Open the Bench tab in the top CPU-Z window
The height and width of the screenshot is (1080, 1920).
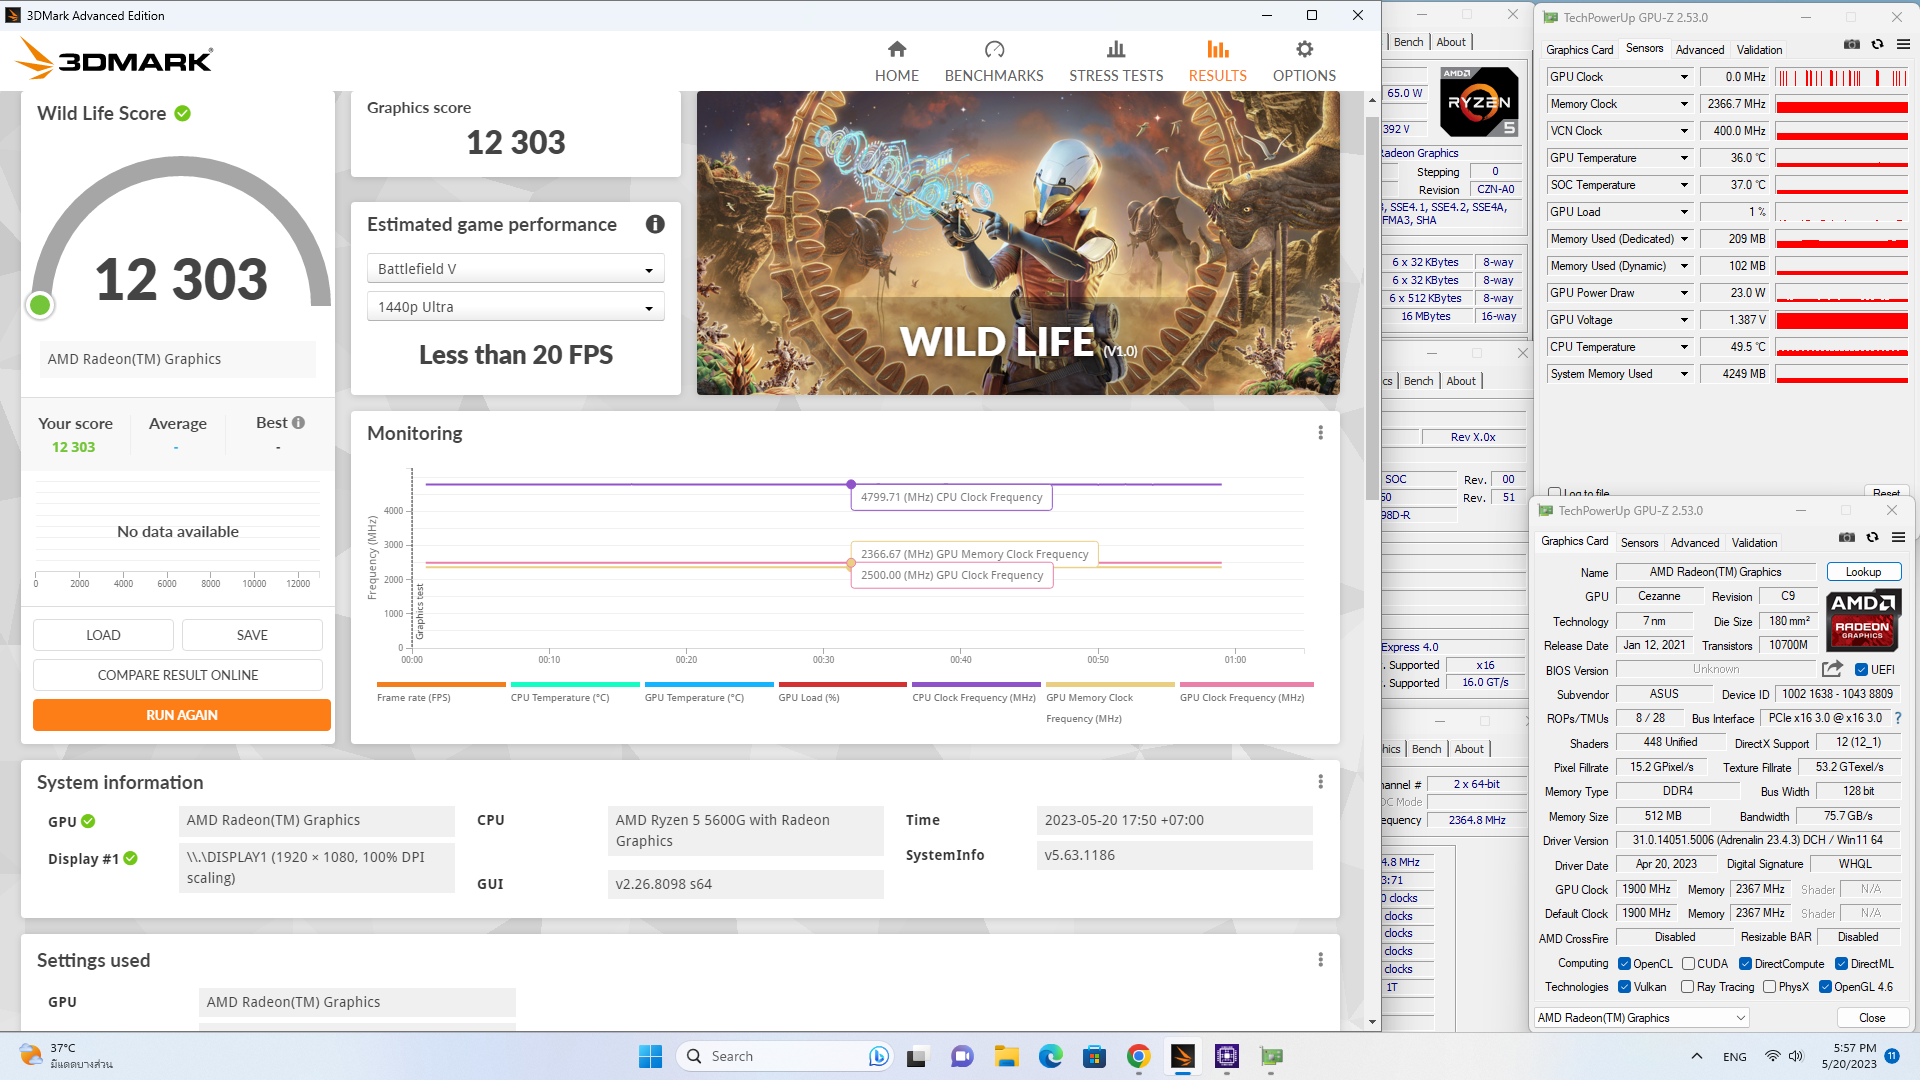pos(1408,42)
